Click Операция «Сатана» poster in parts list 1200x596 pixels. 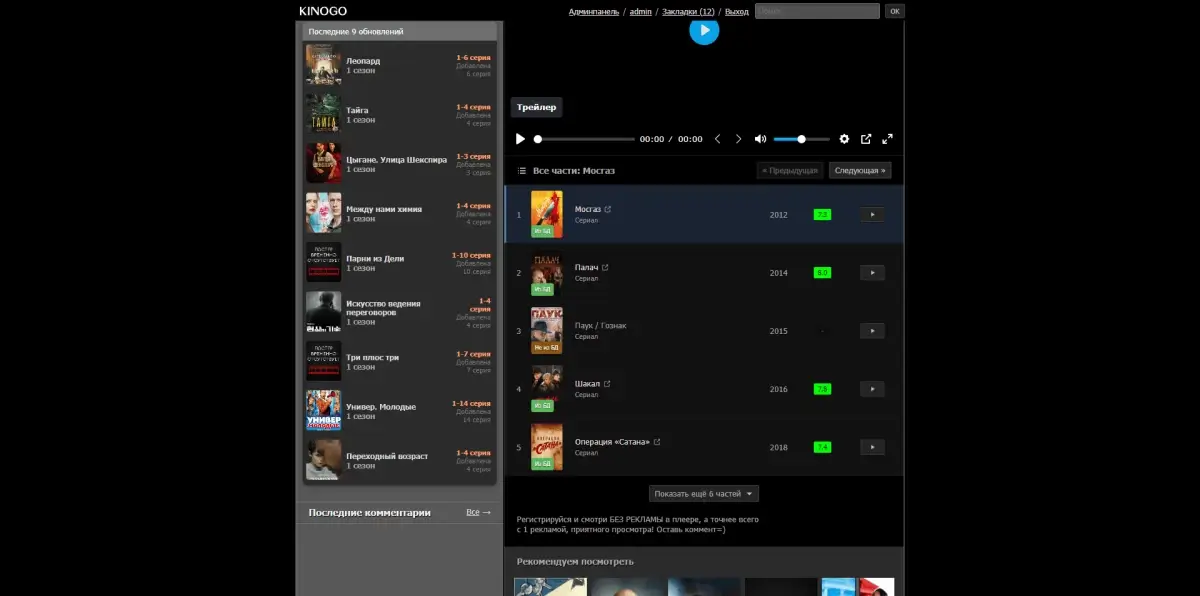(x=547, y=446)
